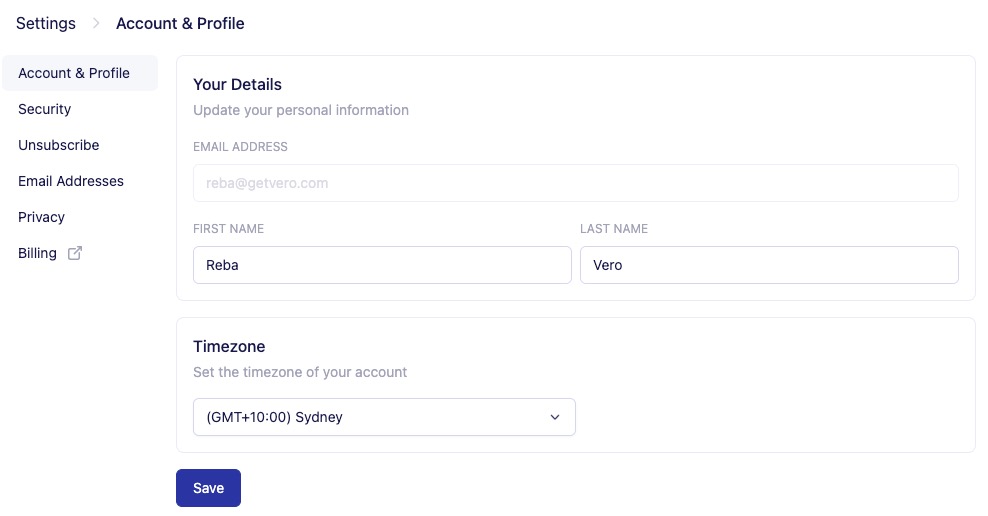Navigate to Email Addresses settings
The height and width of the screenshot is (516, 988).
pos(71,181)
